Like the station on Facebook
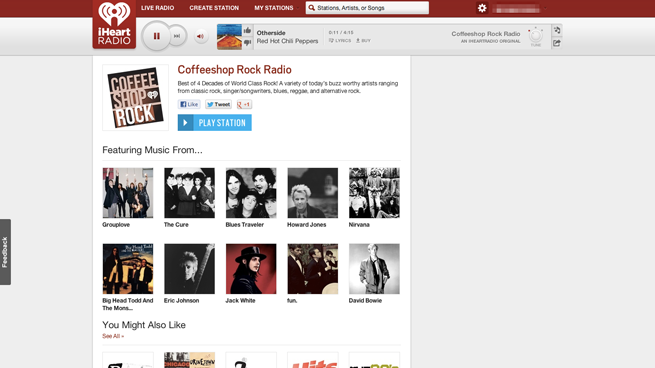The width and height of the screenshot is (655, 368). 189,104
